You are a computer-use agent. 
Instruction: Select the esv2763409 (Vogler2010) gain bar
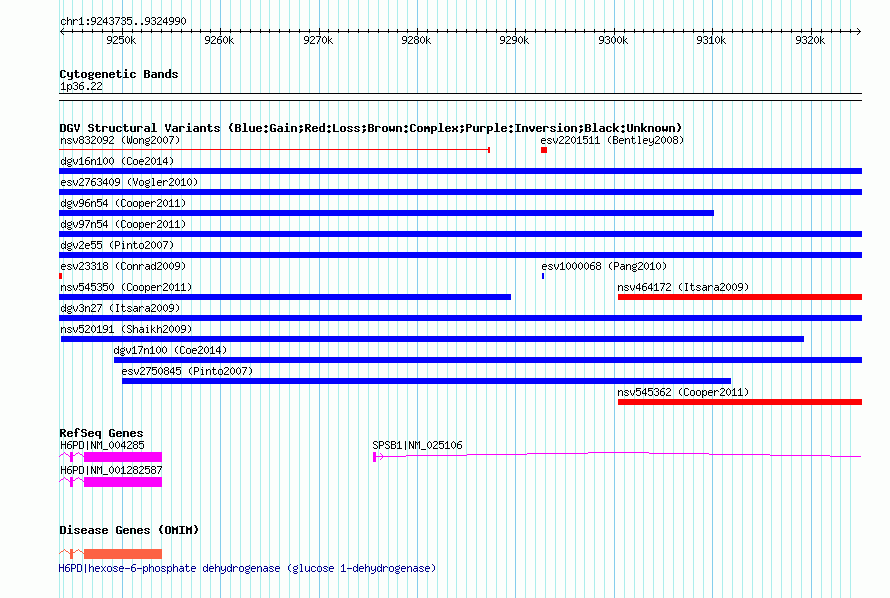tap(460, 192)
